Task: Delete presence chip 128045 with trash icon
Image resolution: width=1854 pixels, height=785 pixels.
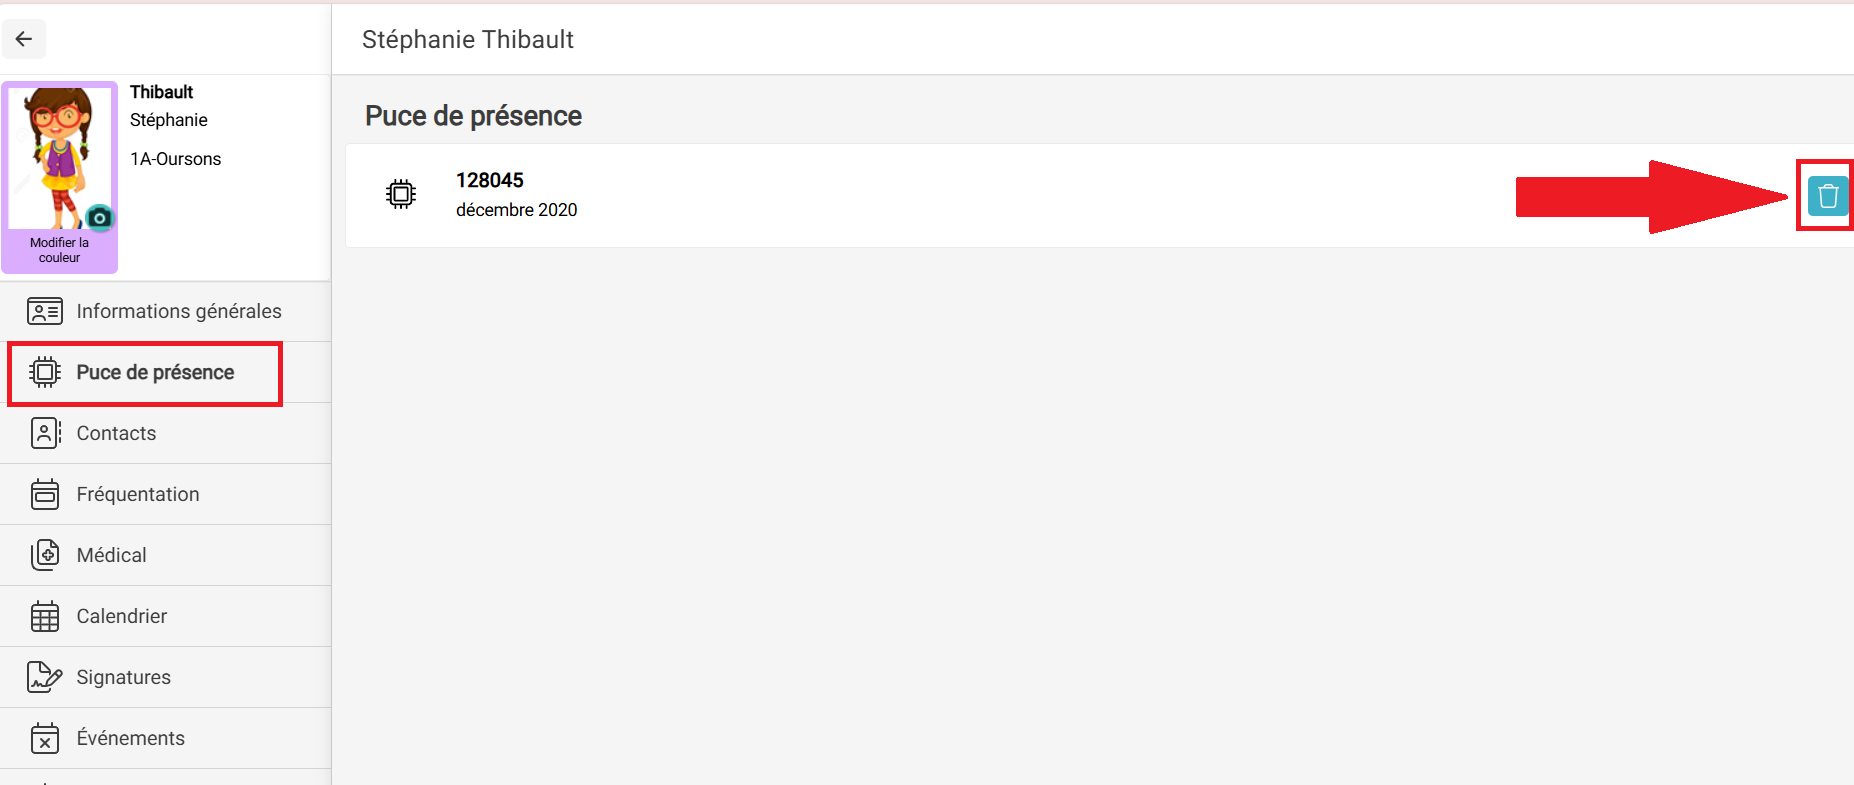Action: tap(1827, 196)
